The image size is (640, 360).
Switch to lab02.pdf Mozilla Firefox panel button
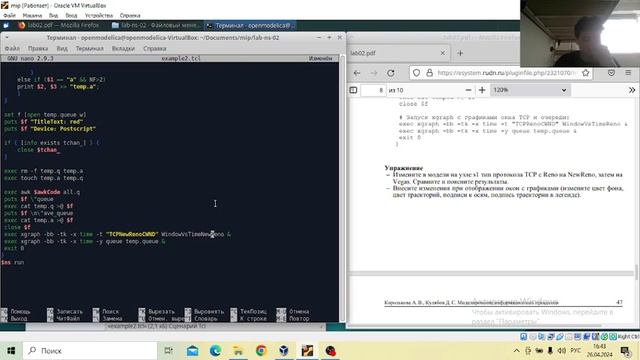pyautogui.click(x=60, y=25)
